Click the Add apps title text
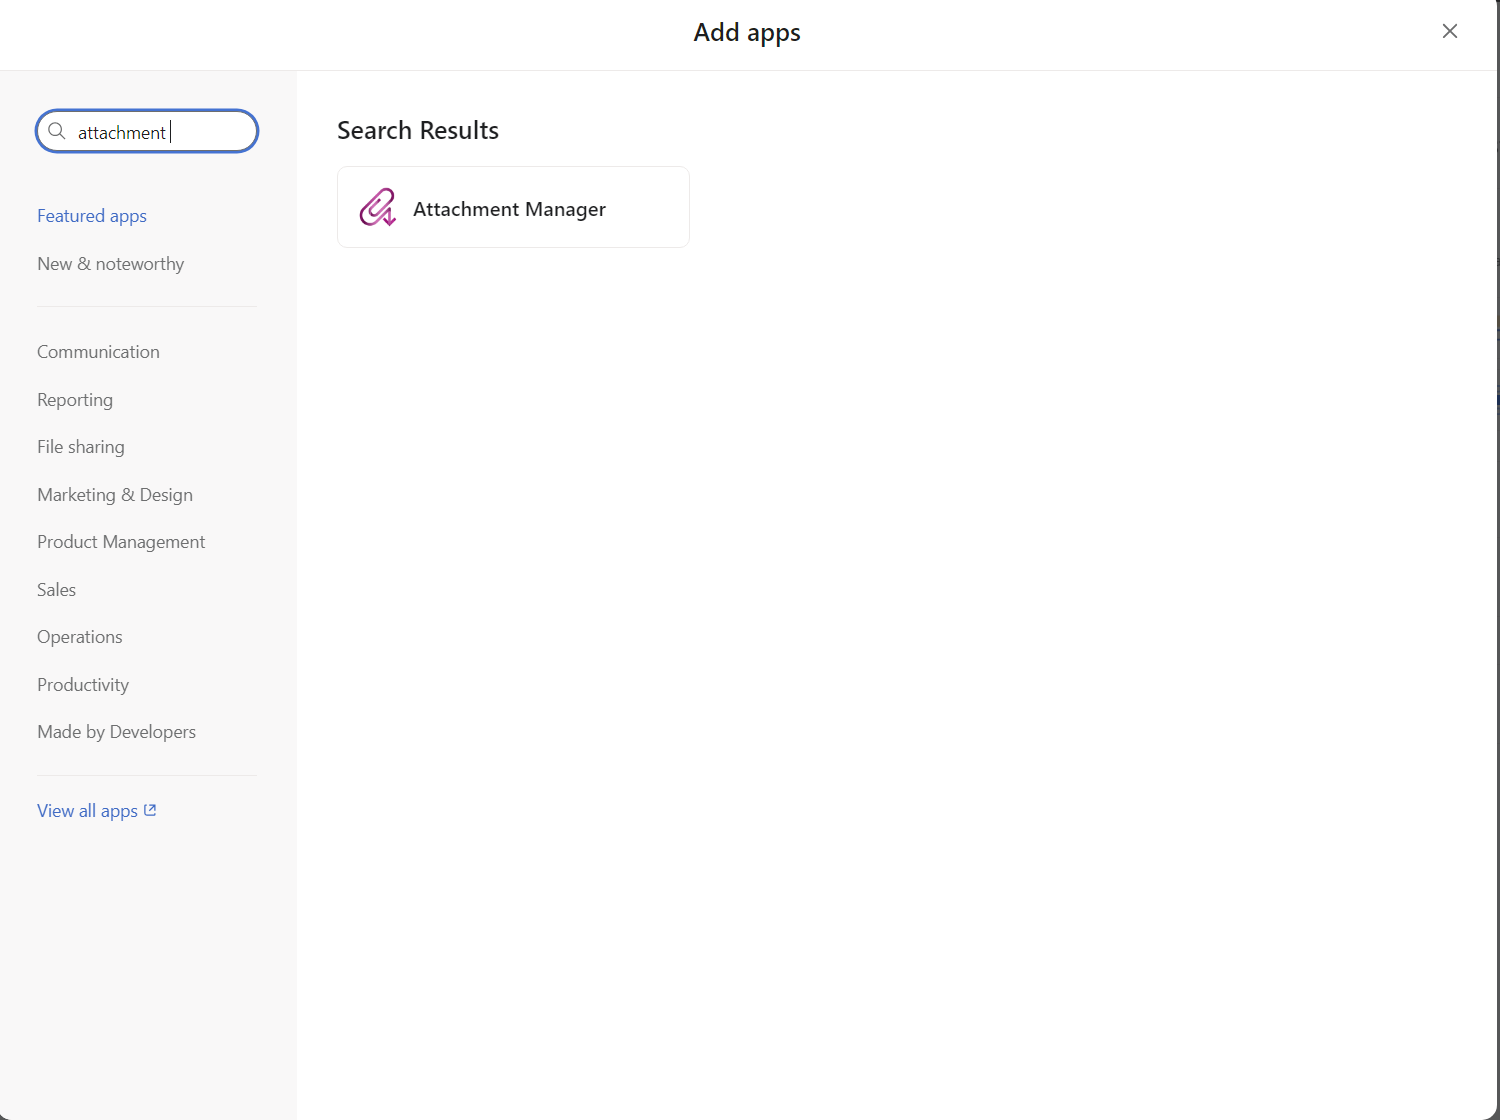1500x1120 pixels. [746, 32]
